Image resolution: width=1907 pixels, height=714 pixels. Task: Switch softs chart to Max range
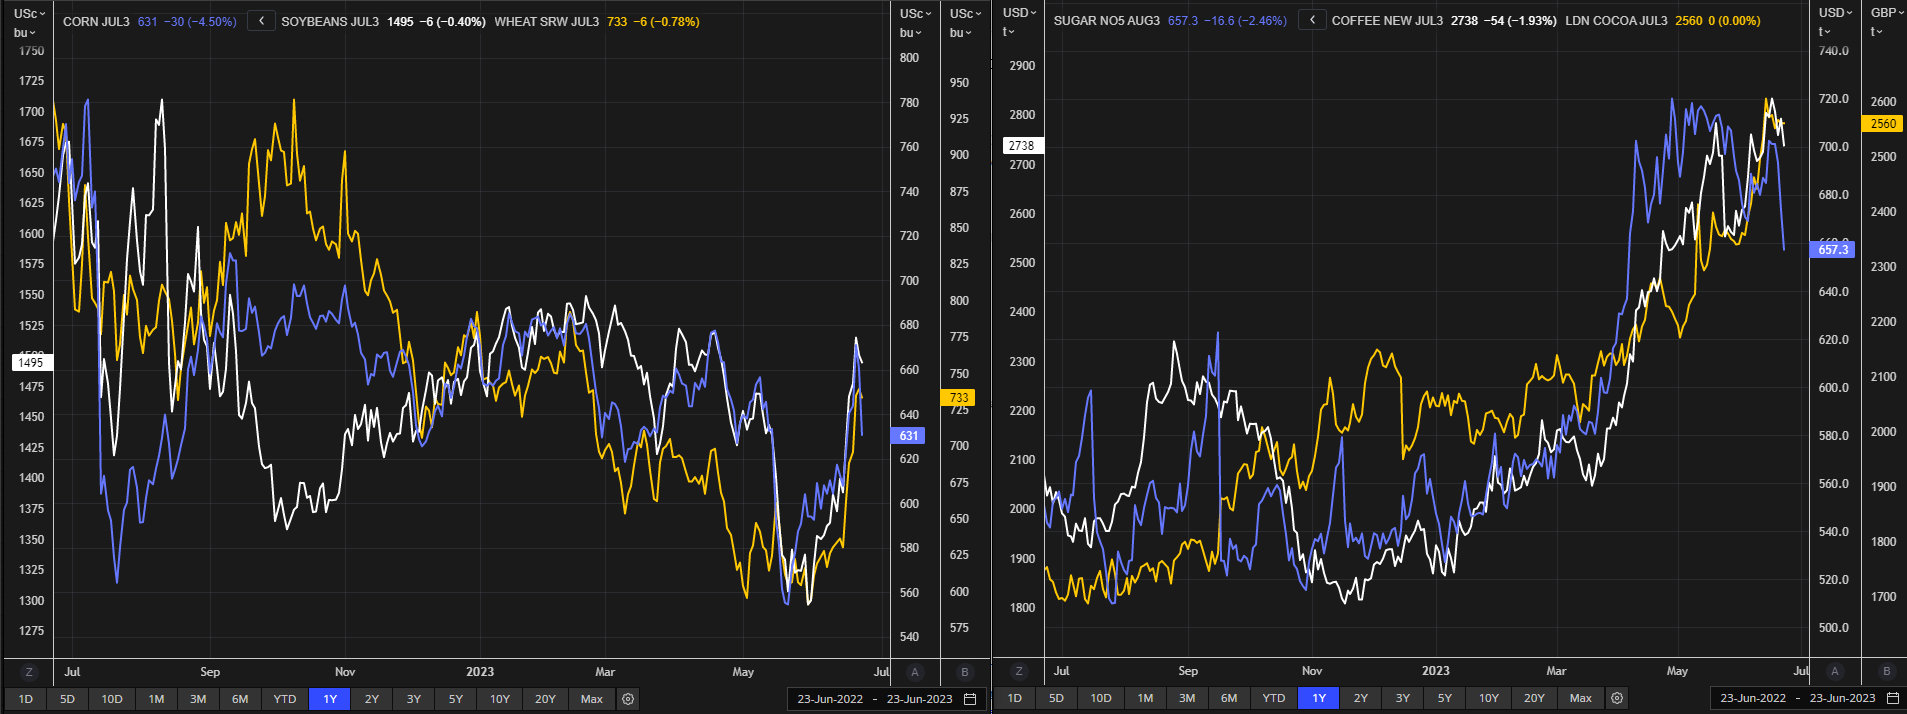click(1580, 698)
